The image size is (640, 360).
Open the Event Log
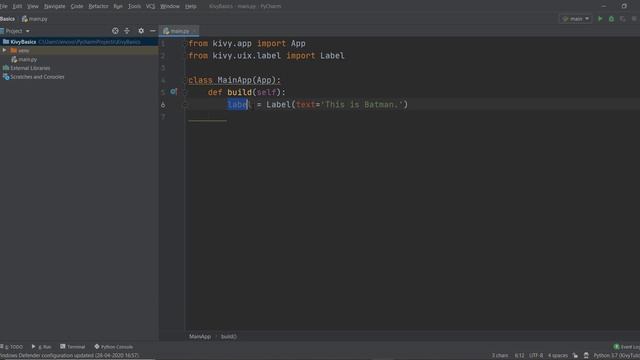click(x=627, y=347)
